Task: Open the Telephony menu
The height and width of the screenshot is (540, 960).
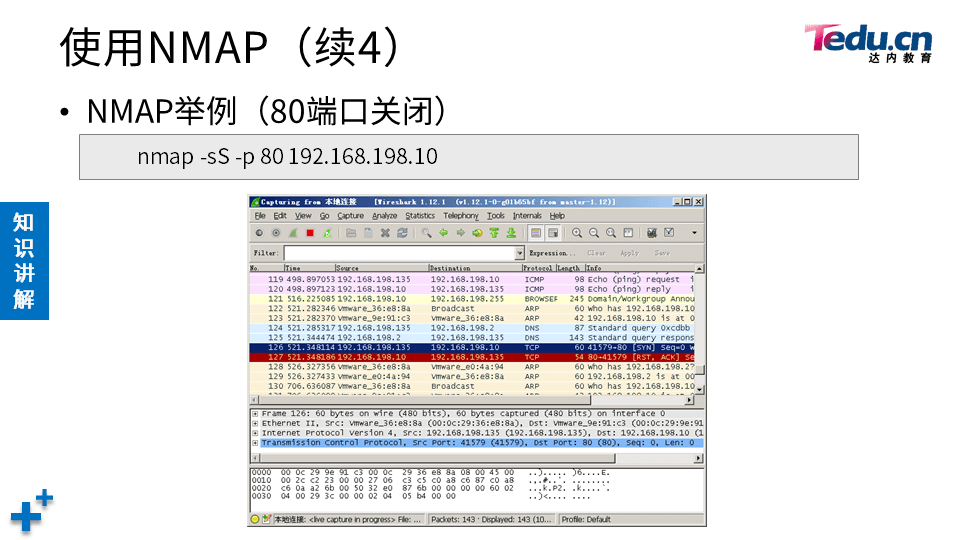Action: [461, 216]
